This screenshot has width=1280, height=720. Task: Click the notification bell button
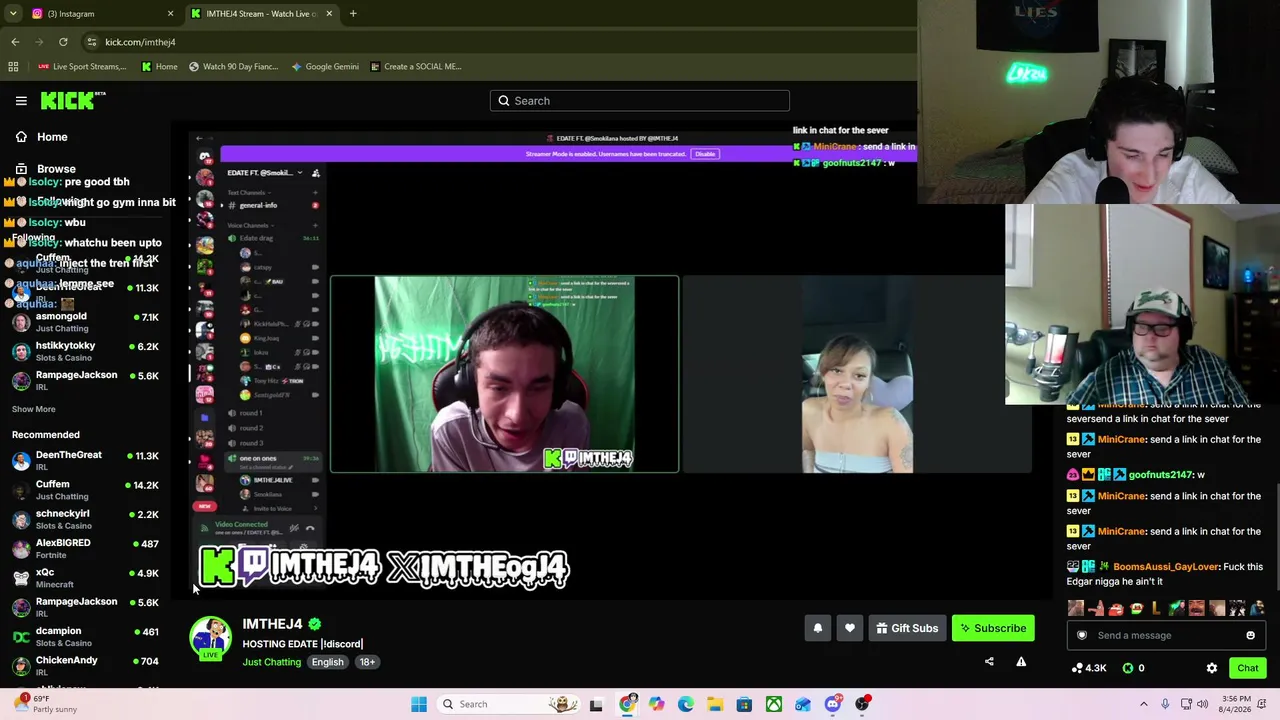click(x=818, y=628)
